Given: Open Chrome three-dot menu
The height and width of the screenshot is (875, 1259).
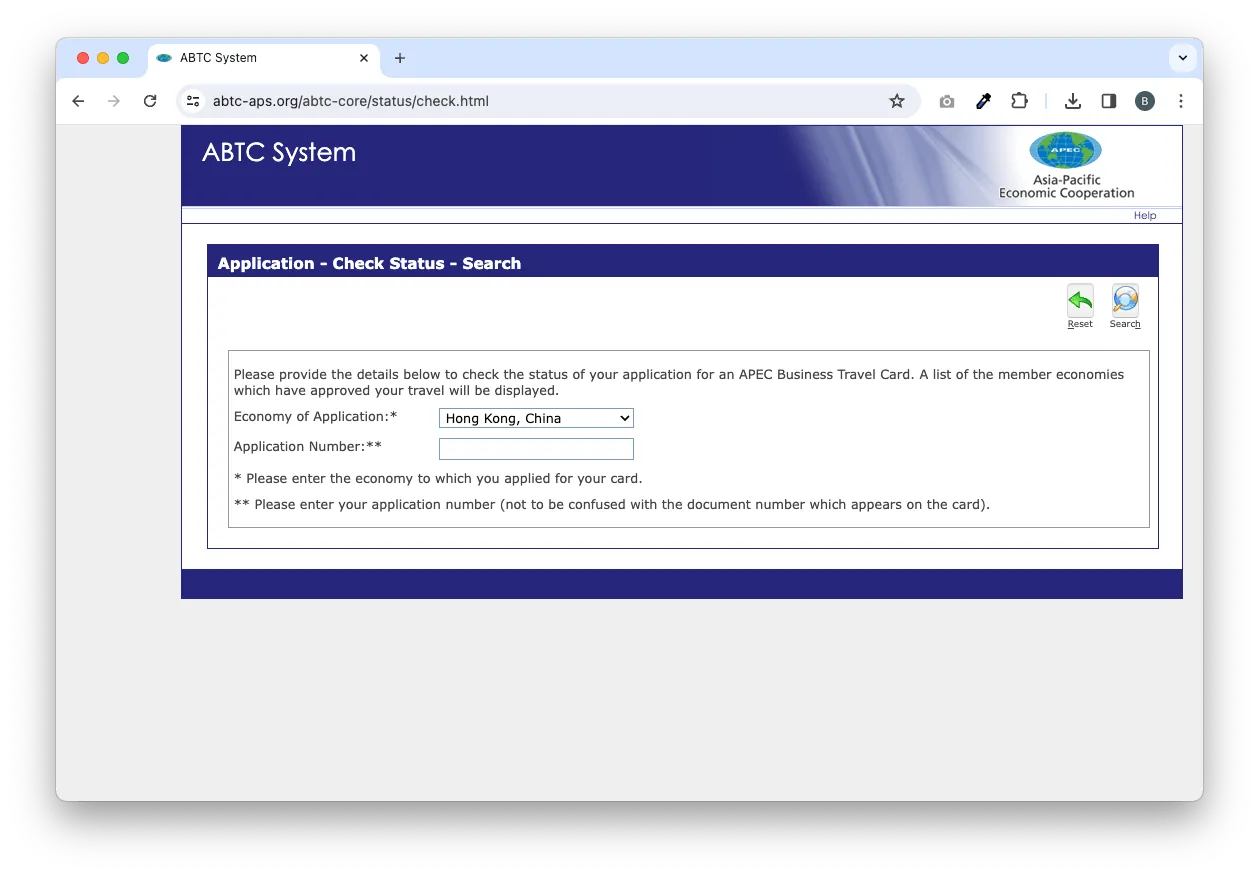Looking at the screenshot, I should tap(1181, 101).
